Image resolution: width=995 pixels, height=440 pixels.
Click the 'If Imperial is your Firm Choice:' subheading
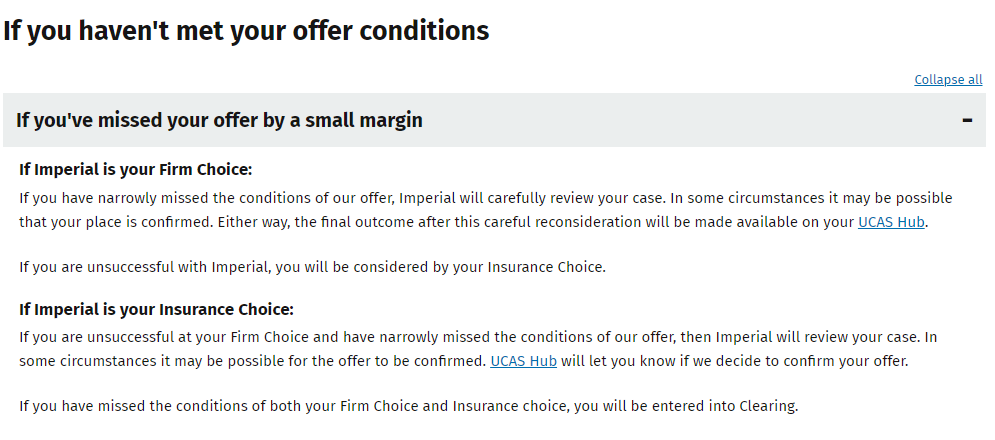tap(136, 170)
